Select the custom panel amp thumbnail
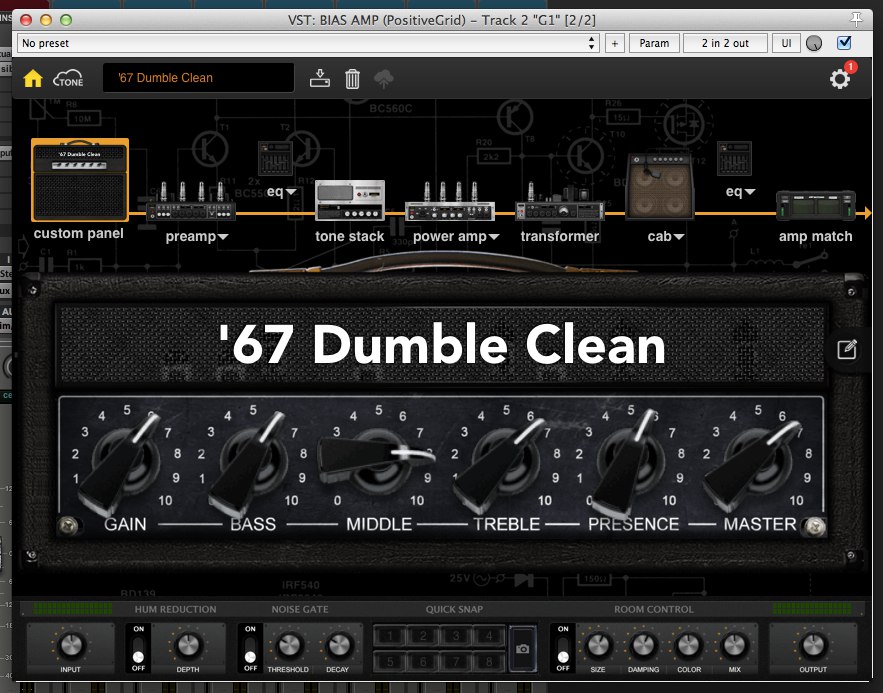883x693 pixels. [80, 180]
